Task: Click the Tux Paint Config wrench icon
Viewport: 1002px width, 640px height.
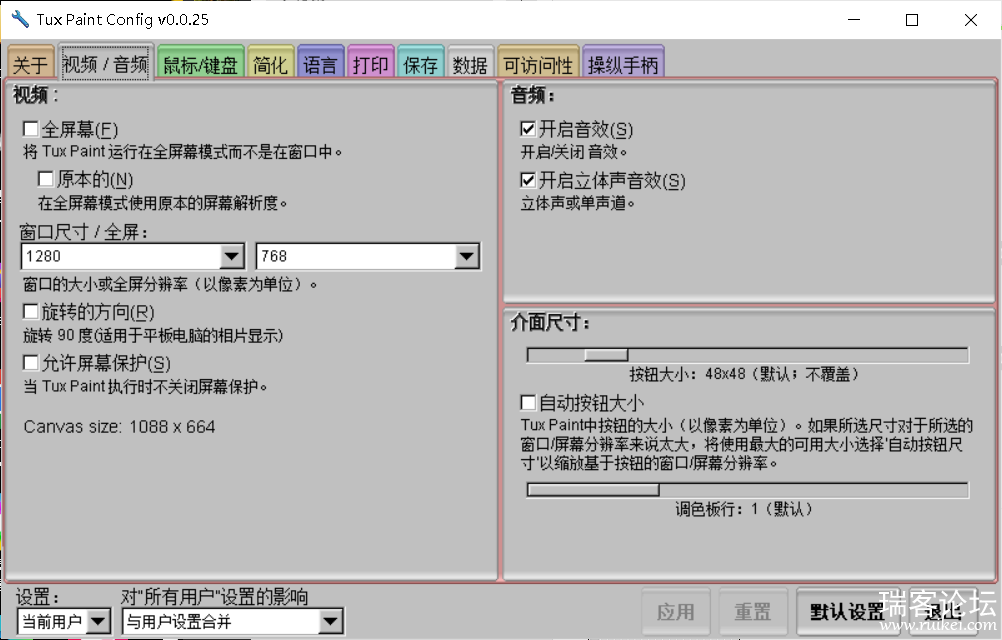Action: (20, 19)
